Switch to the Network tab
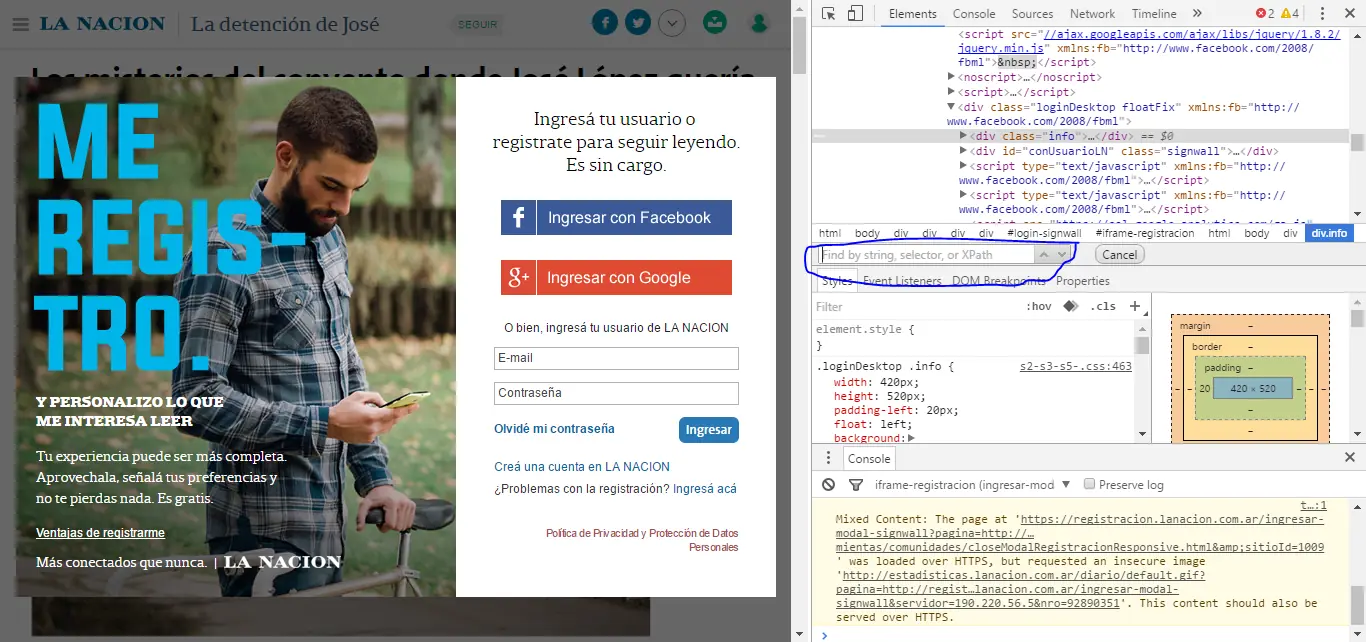Image resolution: width=1366 pixels, height=642 pixels. pyautogui.click(x=1092, y=14)
